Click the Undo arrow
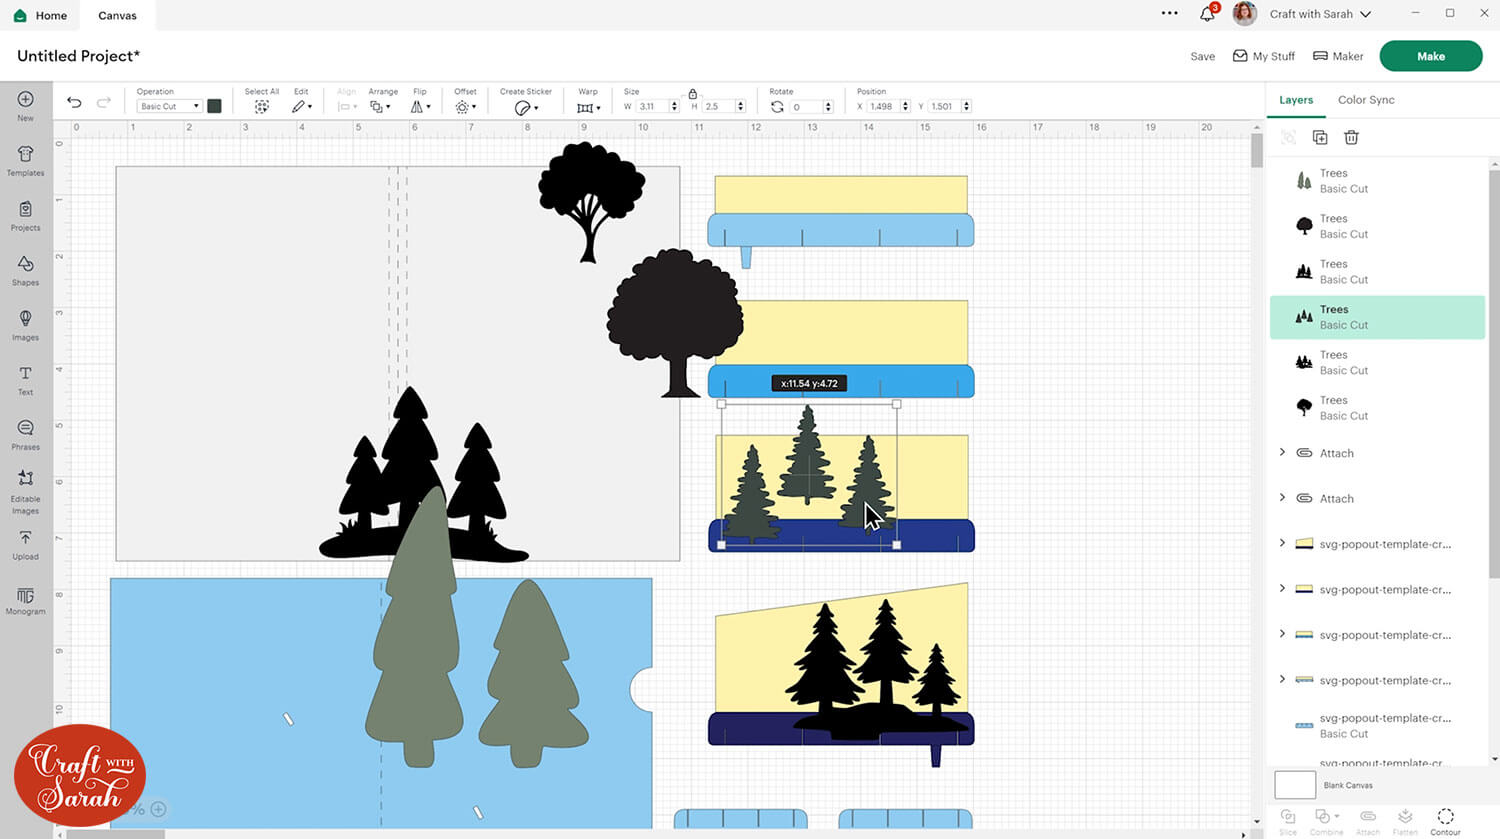The height and width of the screenshot is (839, 1500). tap(74, 103)
